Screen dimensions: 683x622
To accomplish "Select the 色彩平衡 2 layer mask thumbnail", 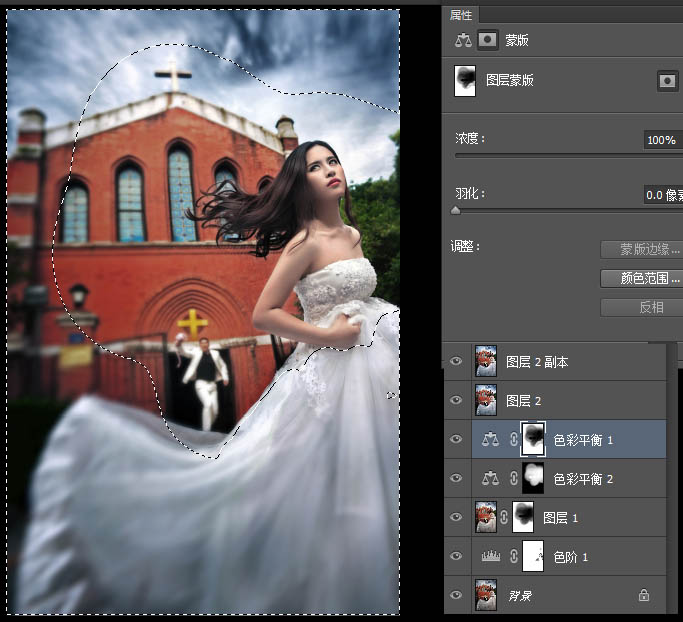I will click(x=532, y=479).
